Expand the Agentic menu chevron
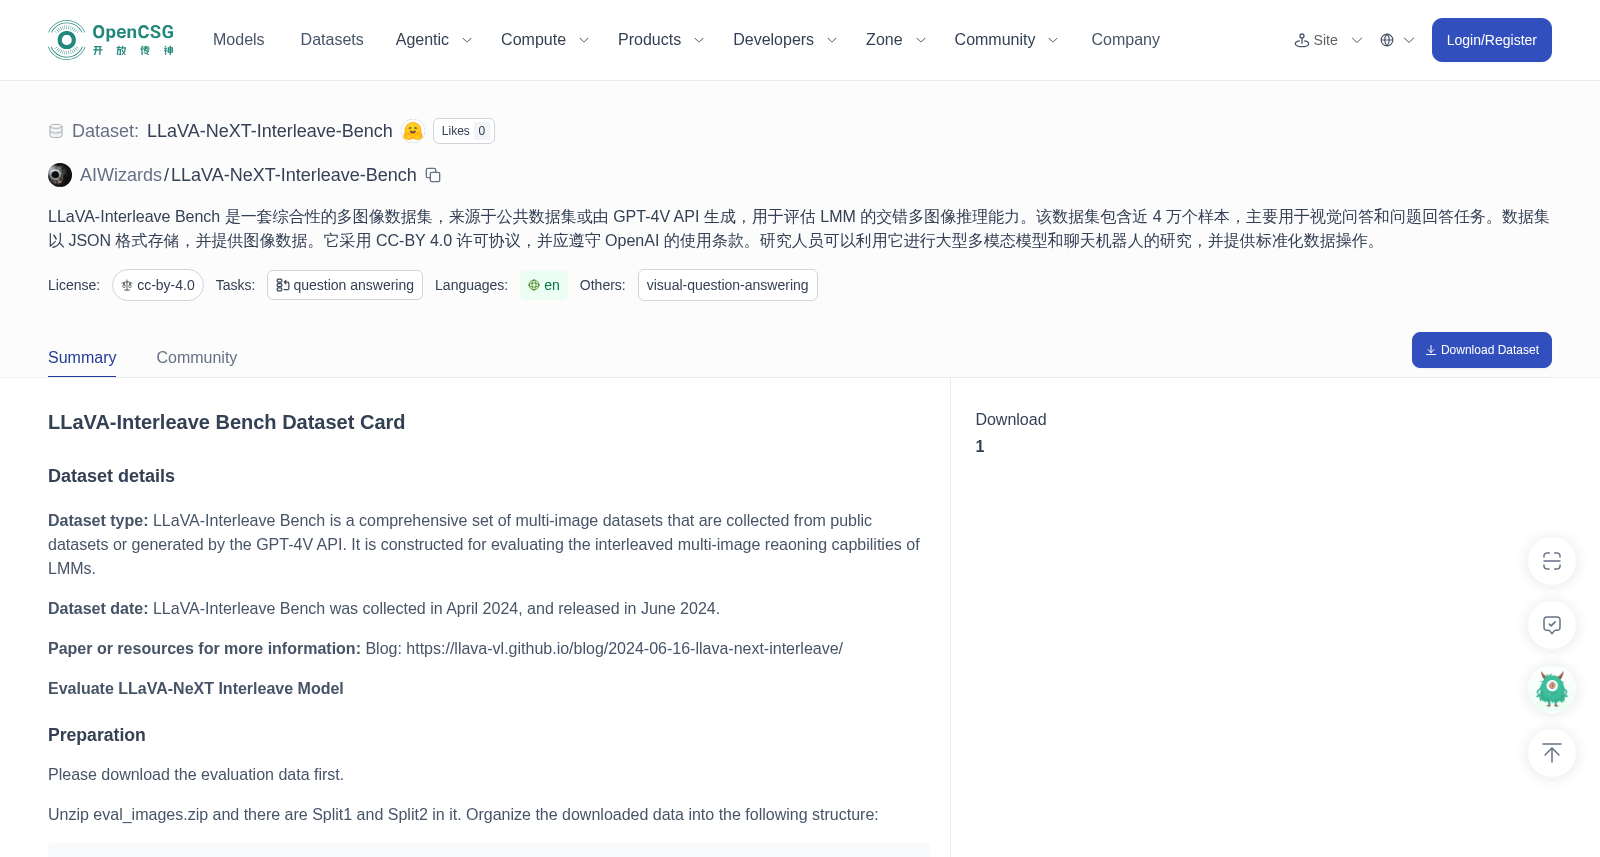This screenshot has height=857, width=1600. (x=467, y=40)
